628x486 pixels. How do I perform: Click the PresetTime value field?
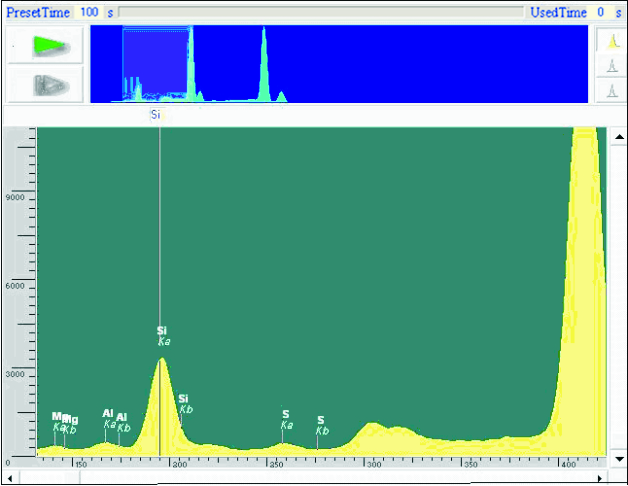point(90,11)
